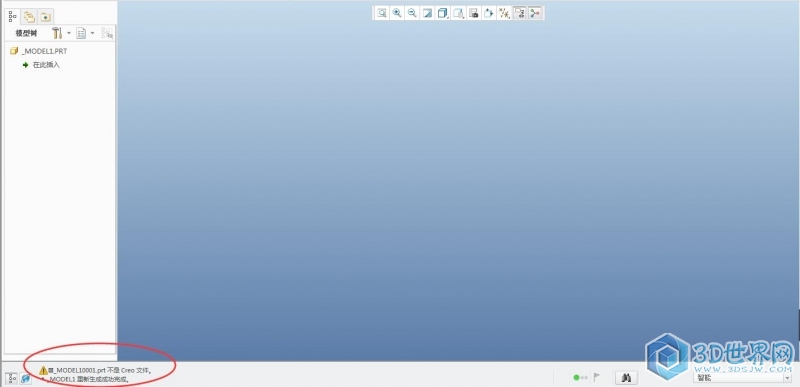Toggle spin center display
This screenshot has height=387, width=800.
click(535, 13)
